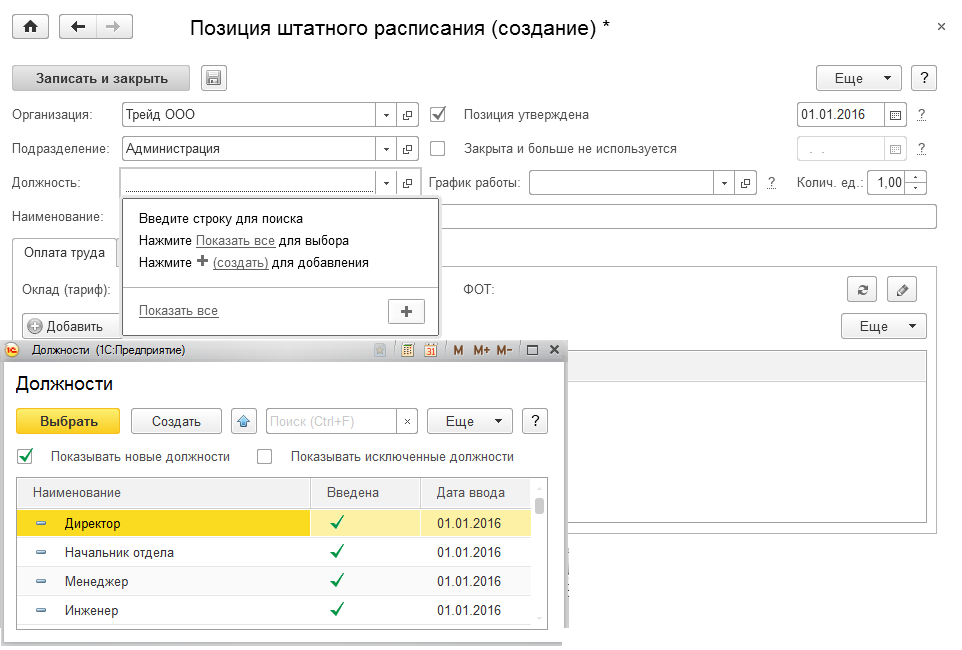Image resolution: width=962 pixels, height=650 pixels.
Task: Click the pencil edit icon near ФОТ
Action: coord(902,290)
